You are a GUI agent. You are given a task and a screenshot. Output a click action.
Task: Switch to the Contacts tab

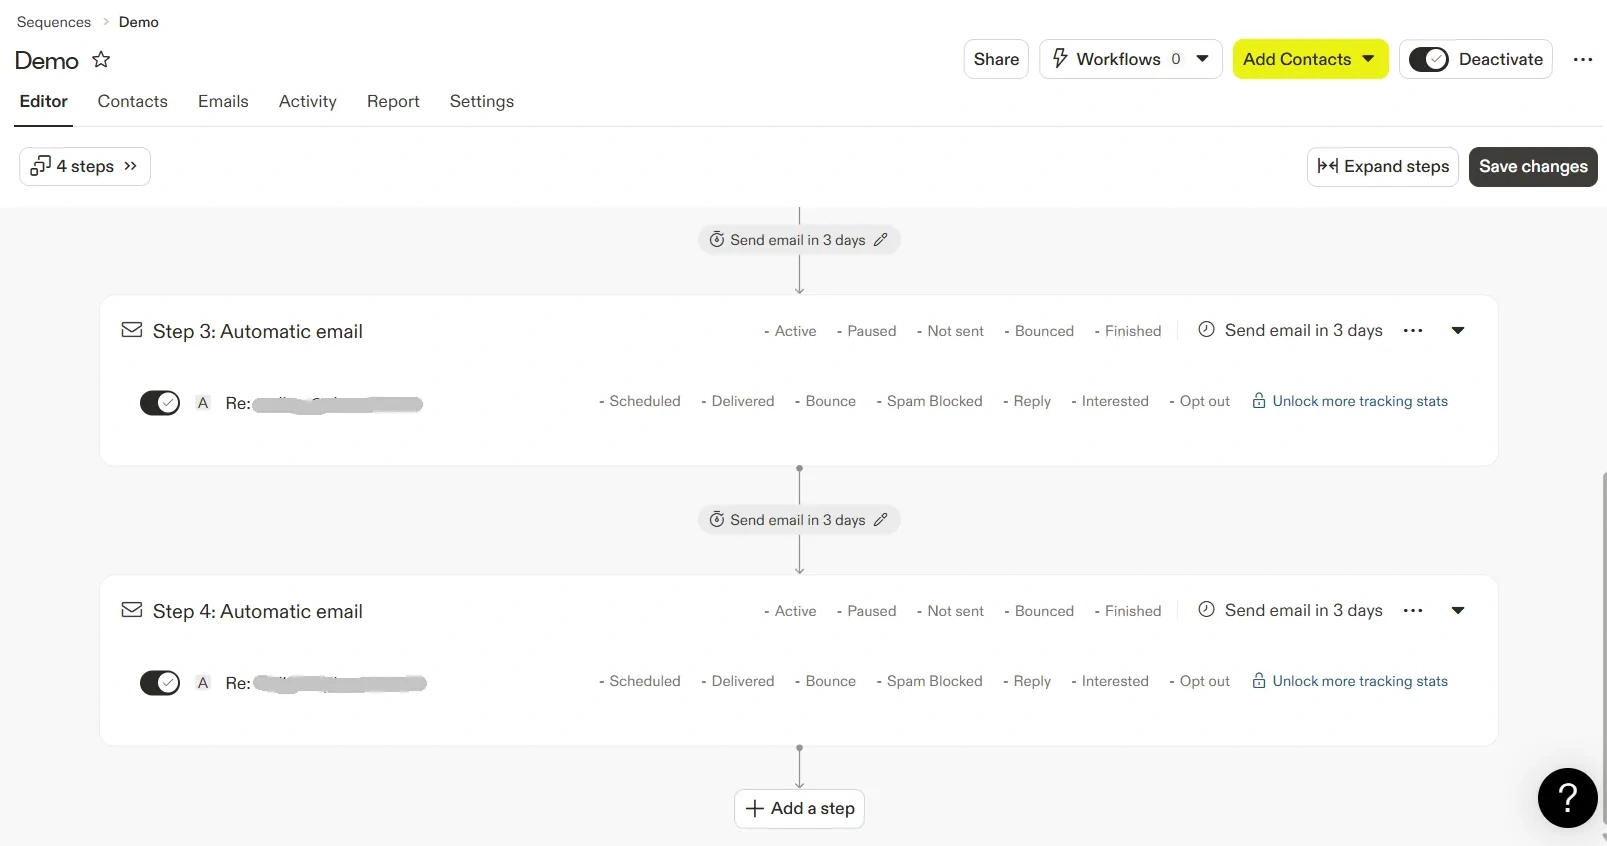(133, 102)
